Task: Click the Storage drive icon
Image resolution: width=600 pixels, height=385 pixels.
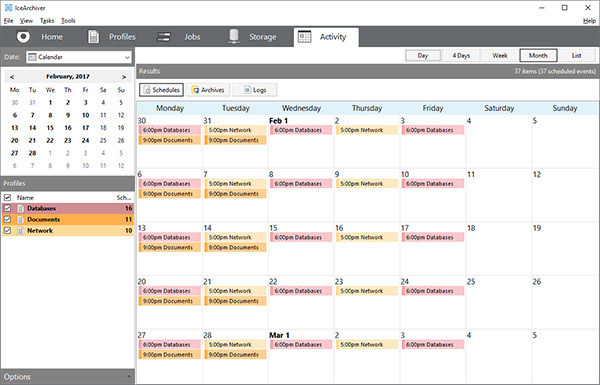Action: pos(233,36)
